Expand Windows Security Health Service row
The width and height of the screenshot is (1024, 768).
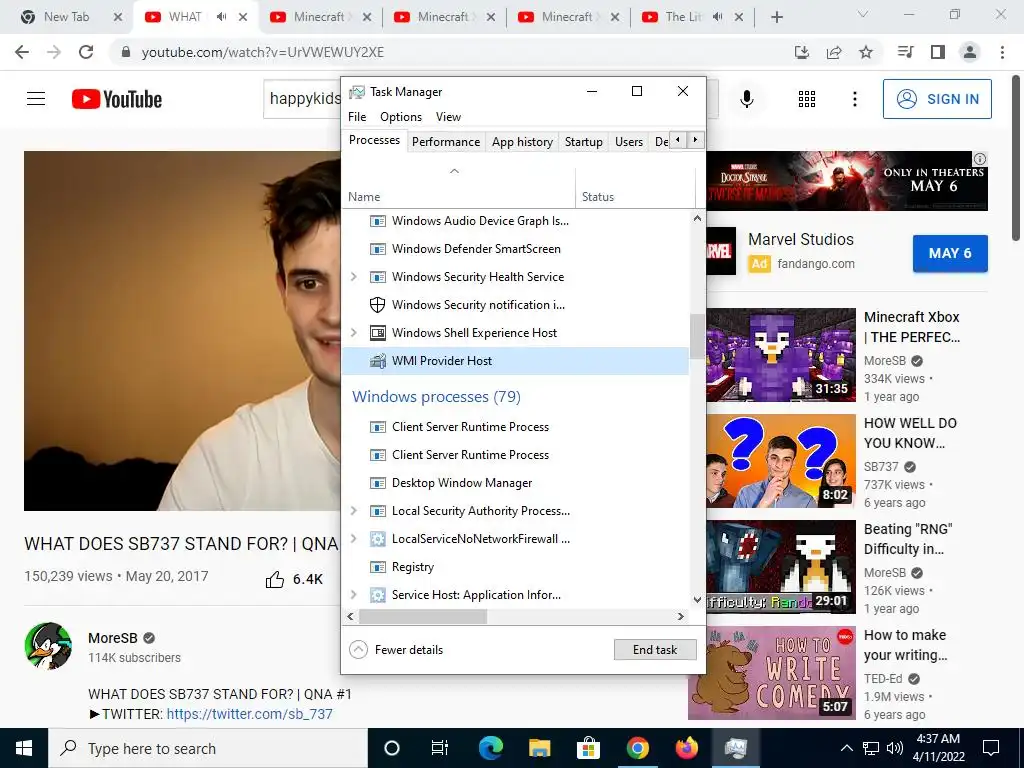(x=353, y=277)
